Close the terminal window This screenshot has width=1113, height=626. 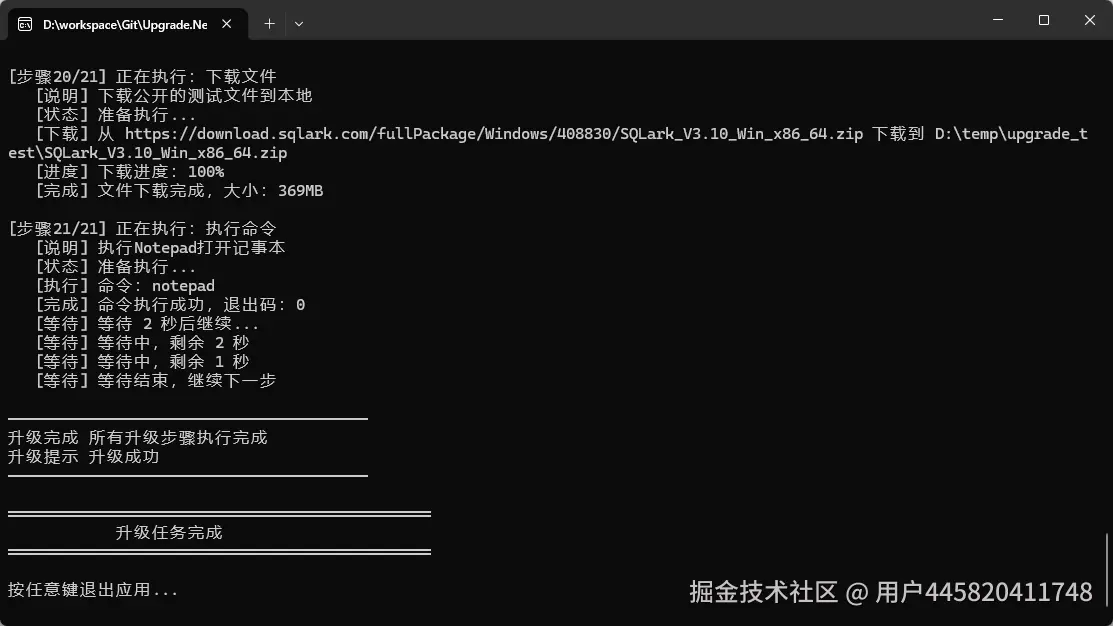point(1090,20)
